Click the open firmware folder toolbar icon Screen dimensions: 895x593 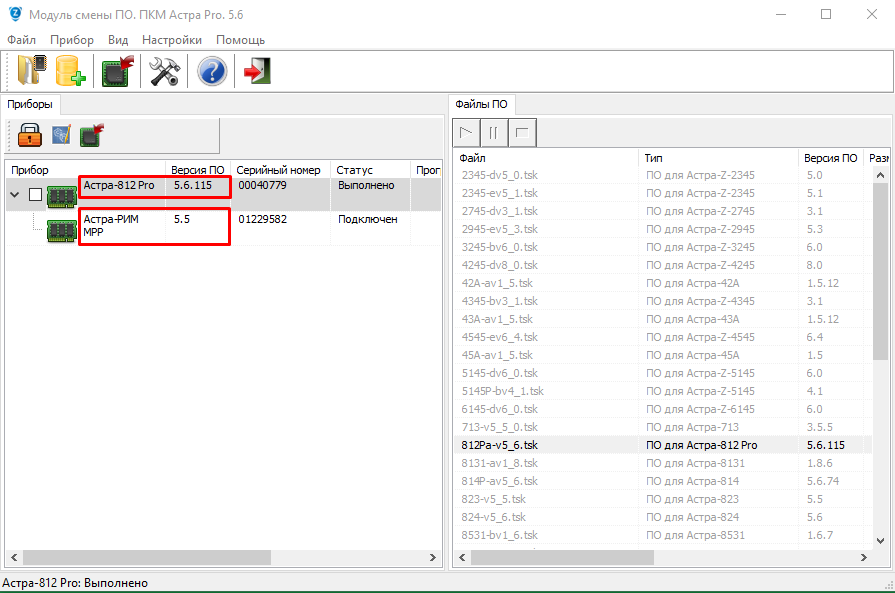[32, 71]
